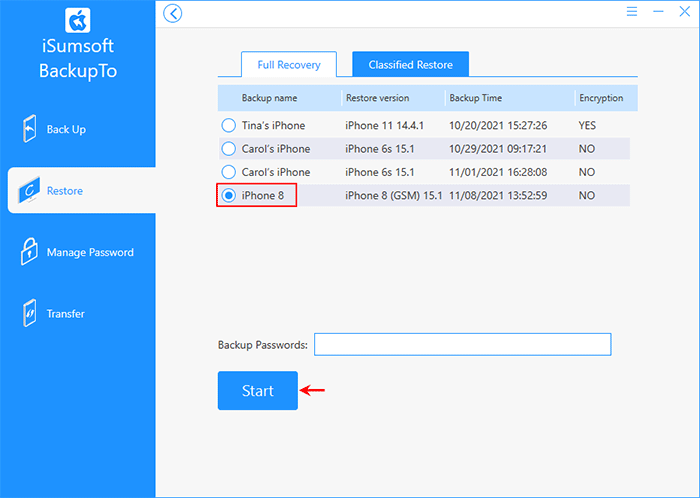
Task: Click the 11/08/2021 13:52:59 backup time
Action: click(x=498, y=195)
